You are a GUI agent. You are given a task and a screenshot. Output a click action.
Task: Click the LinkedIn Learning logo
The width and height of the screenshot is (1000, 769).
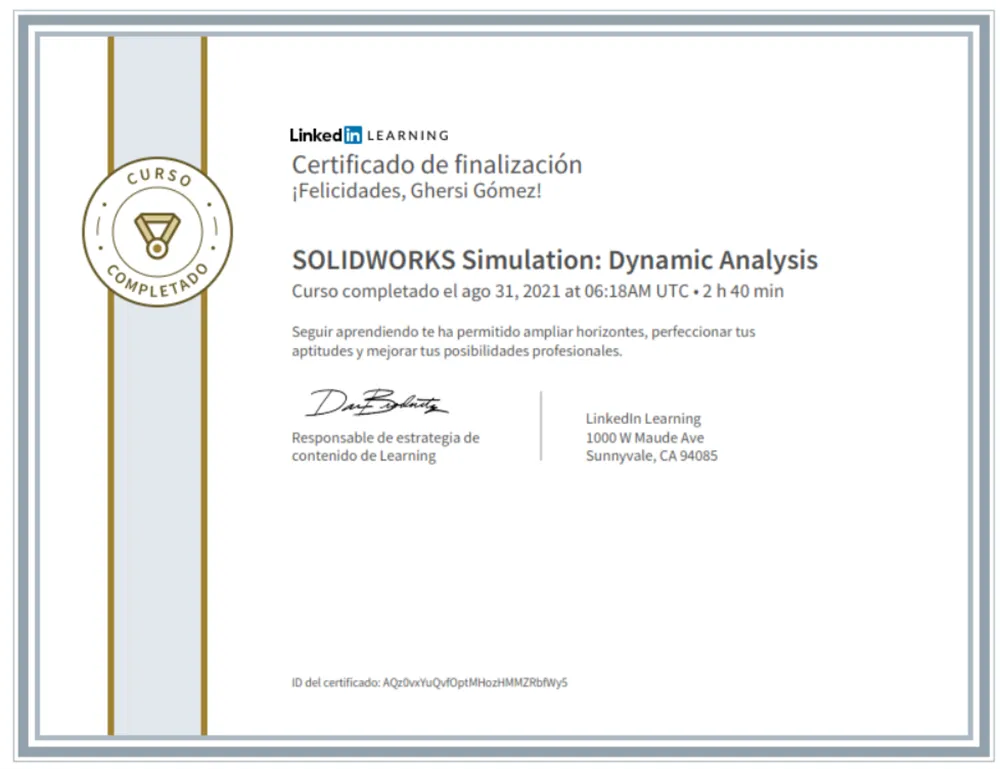pyautogui.click(x=369, y=135)
